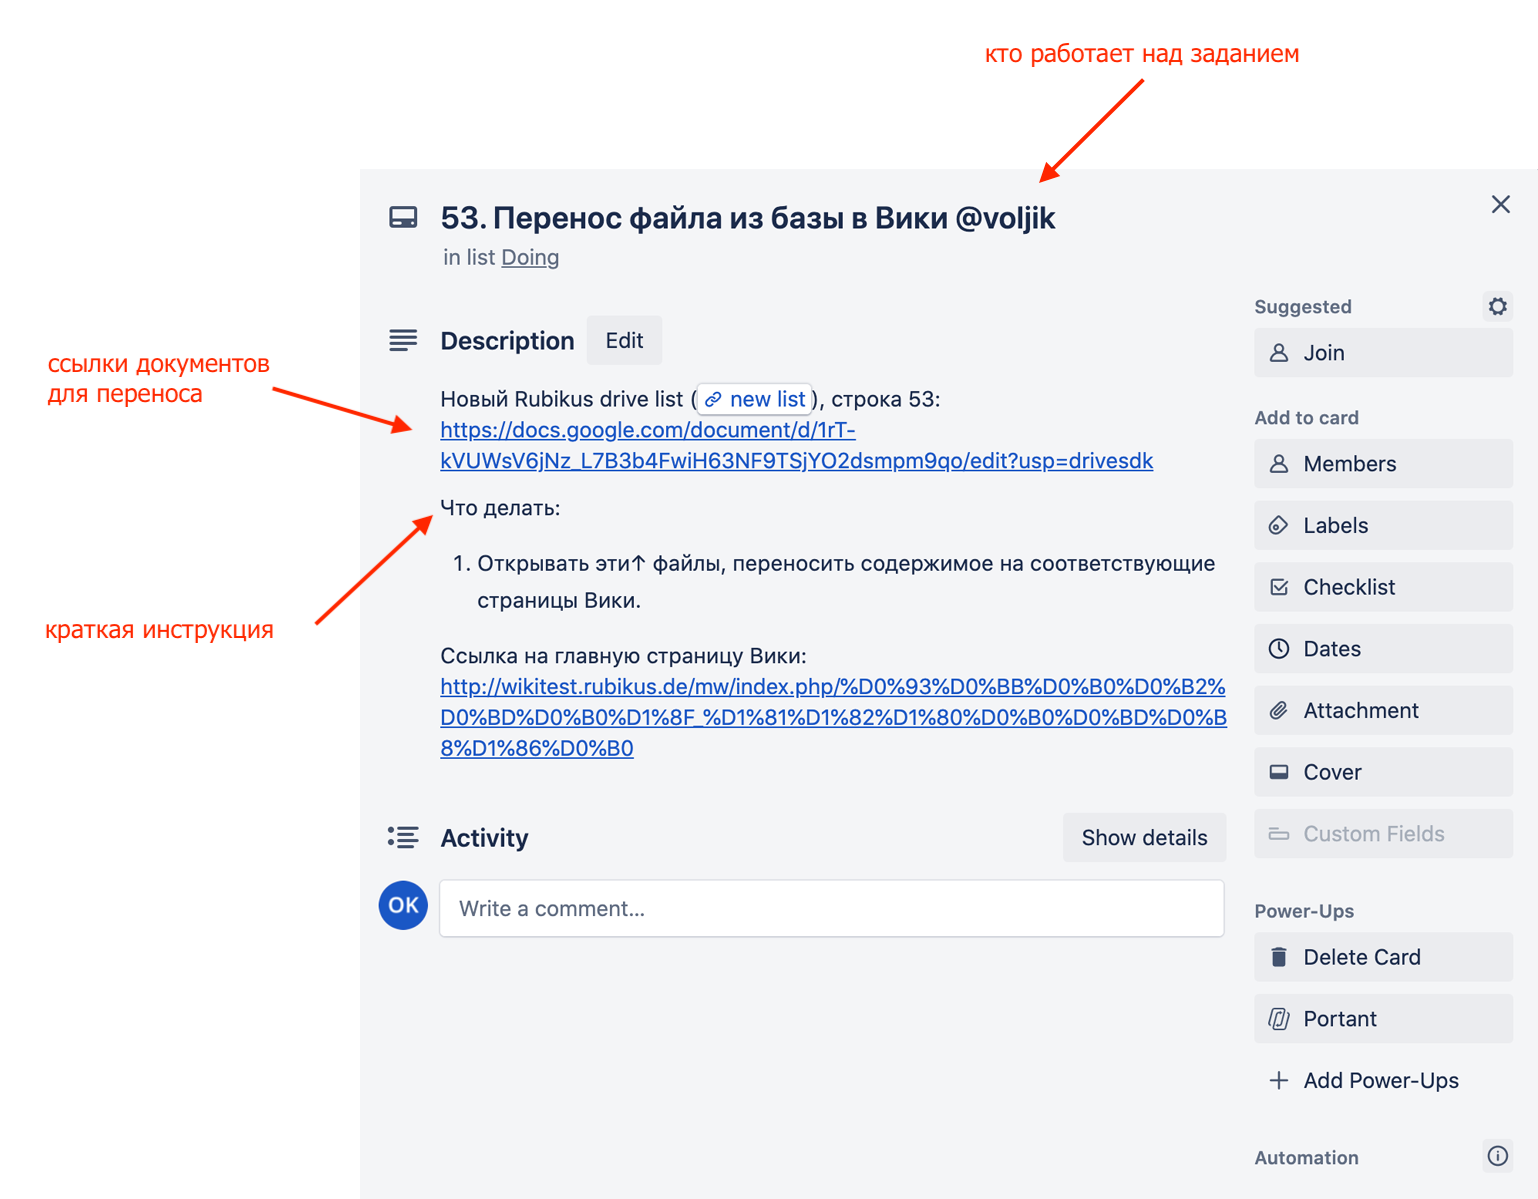Viewport: 1538px width, 1199px height.
Task: Edit the card description
Action: [624, 341]
